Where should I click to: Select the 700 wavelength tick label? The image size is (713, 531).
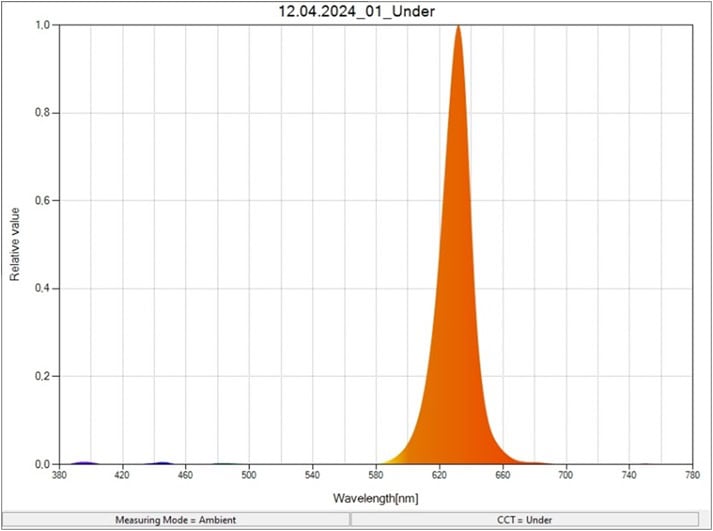click(566, 476)
